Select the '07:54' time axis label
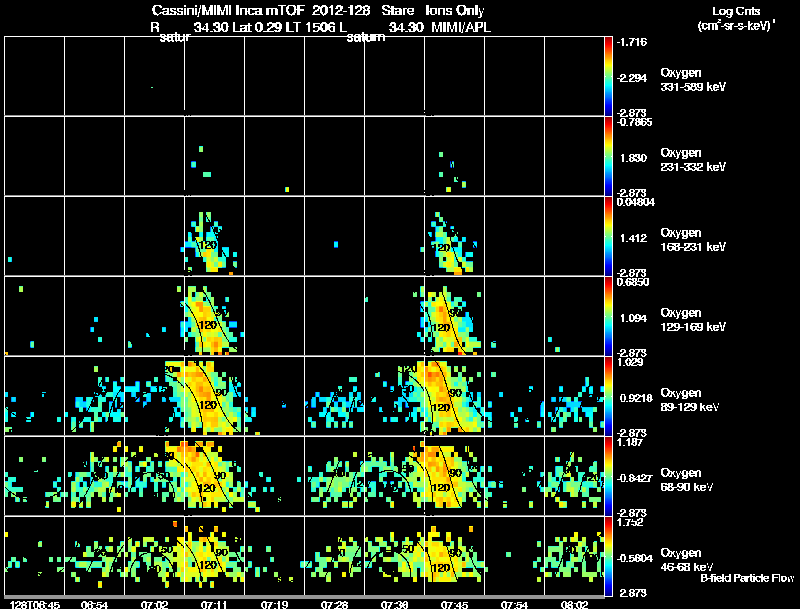The image size is (800, 609). tap(514, 605)
